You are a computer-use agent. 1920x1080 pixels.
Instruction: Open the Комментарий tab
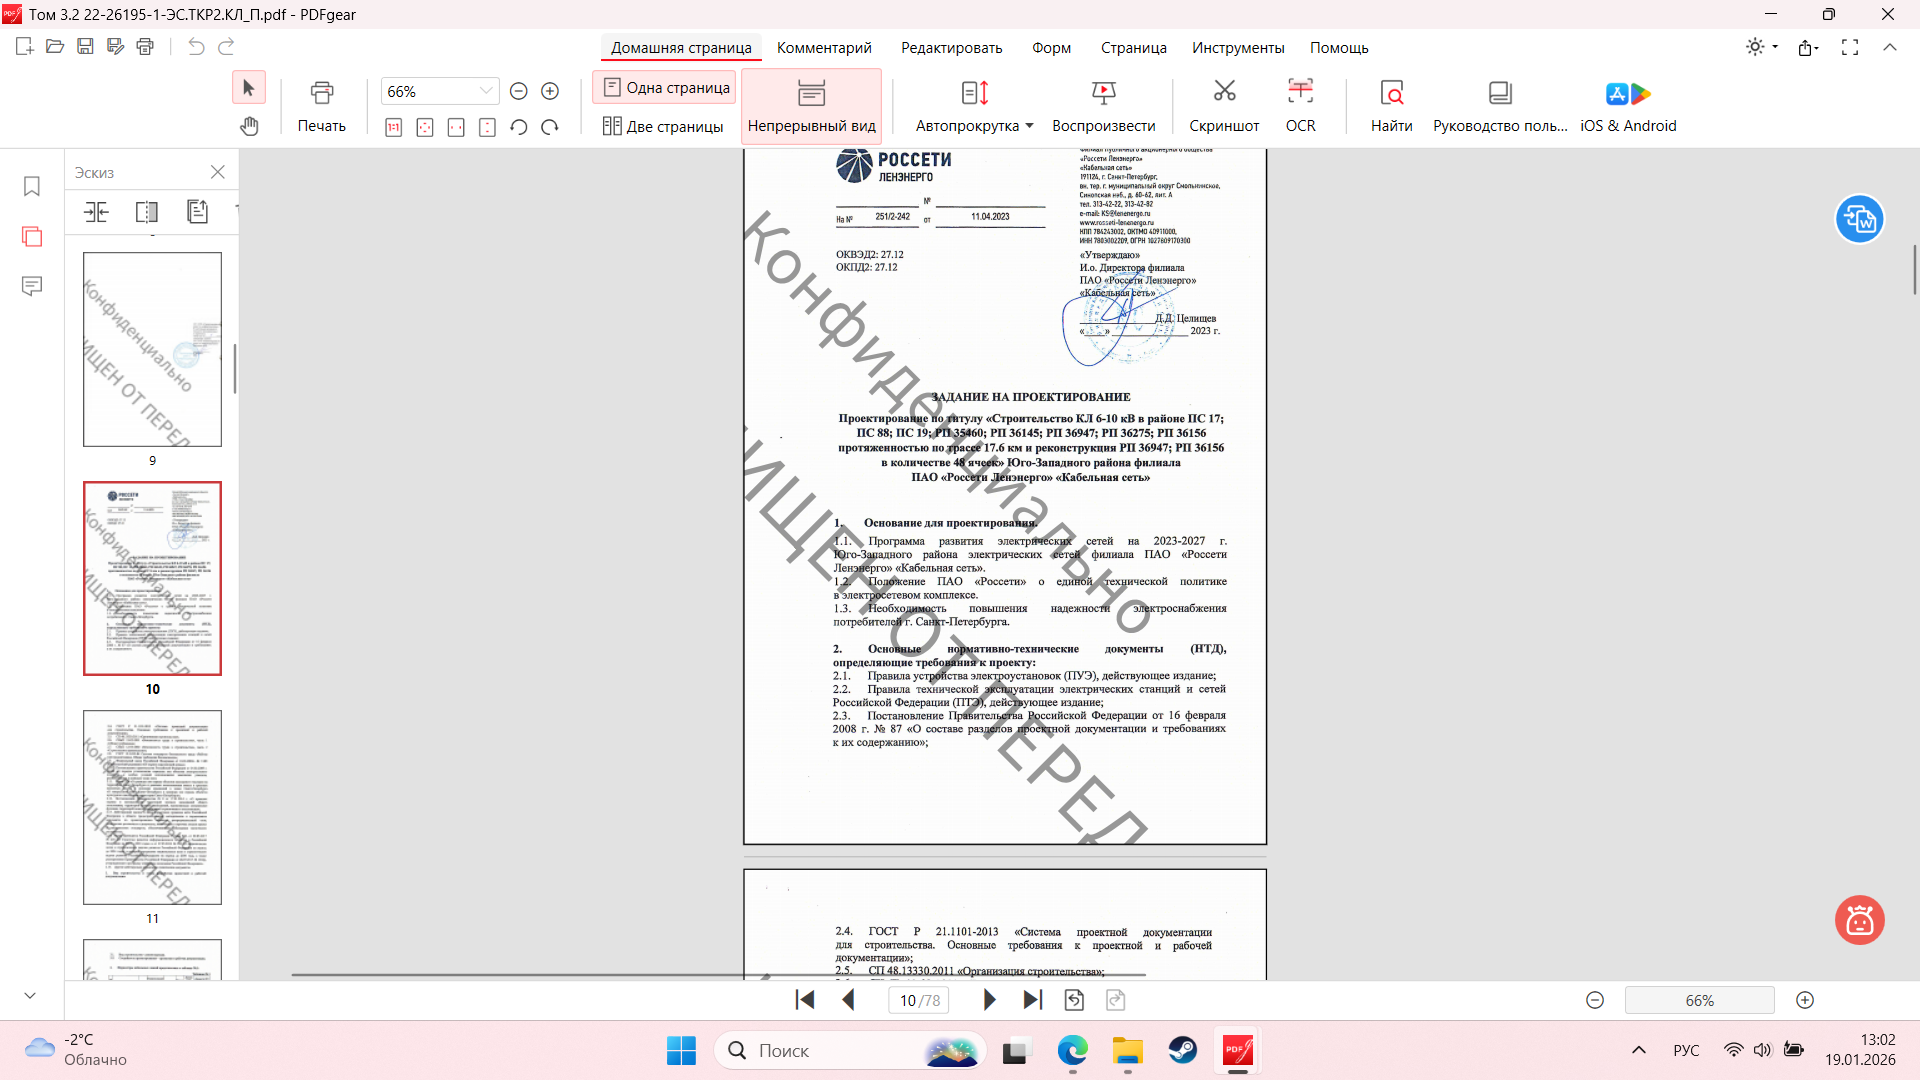(824, 48)
